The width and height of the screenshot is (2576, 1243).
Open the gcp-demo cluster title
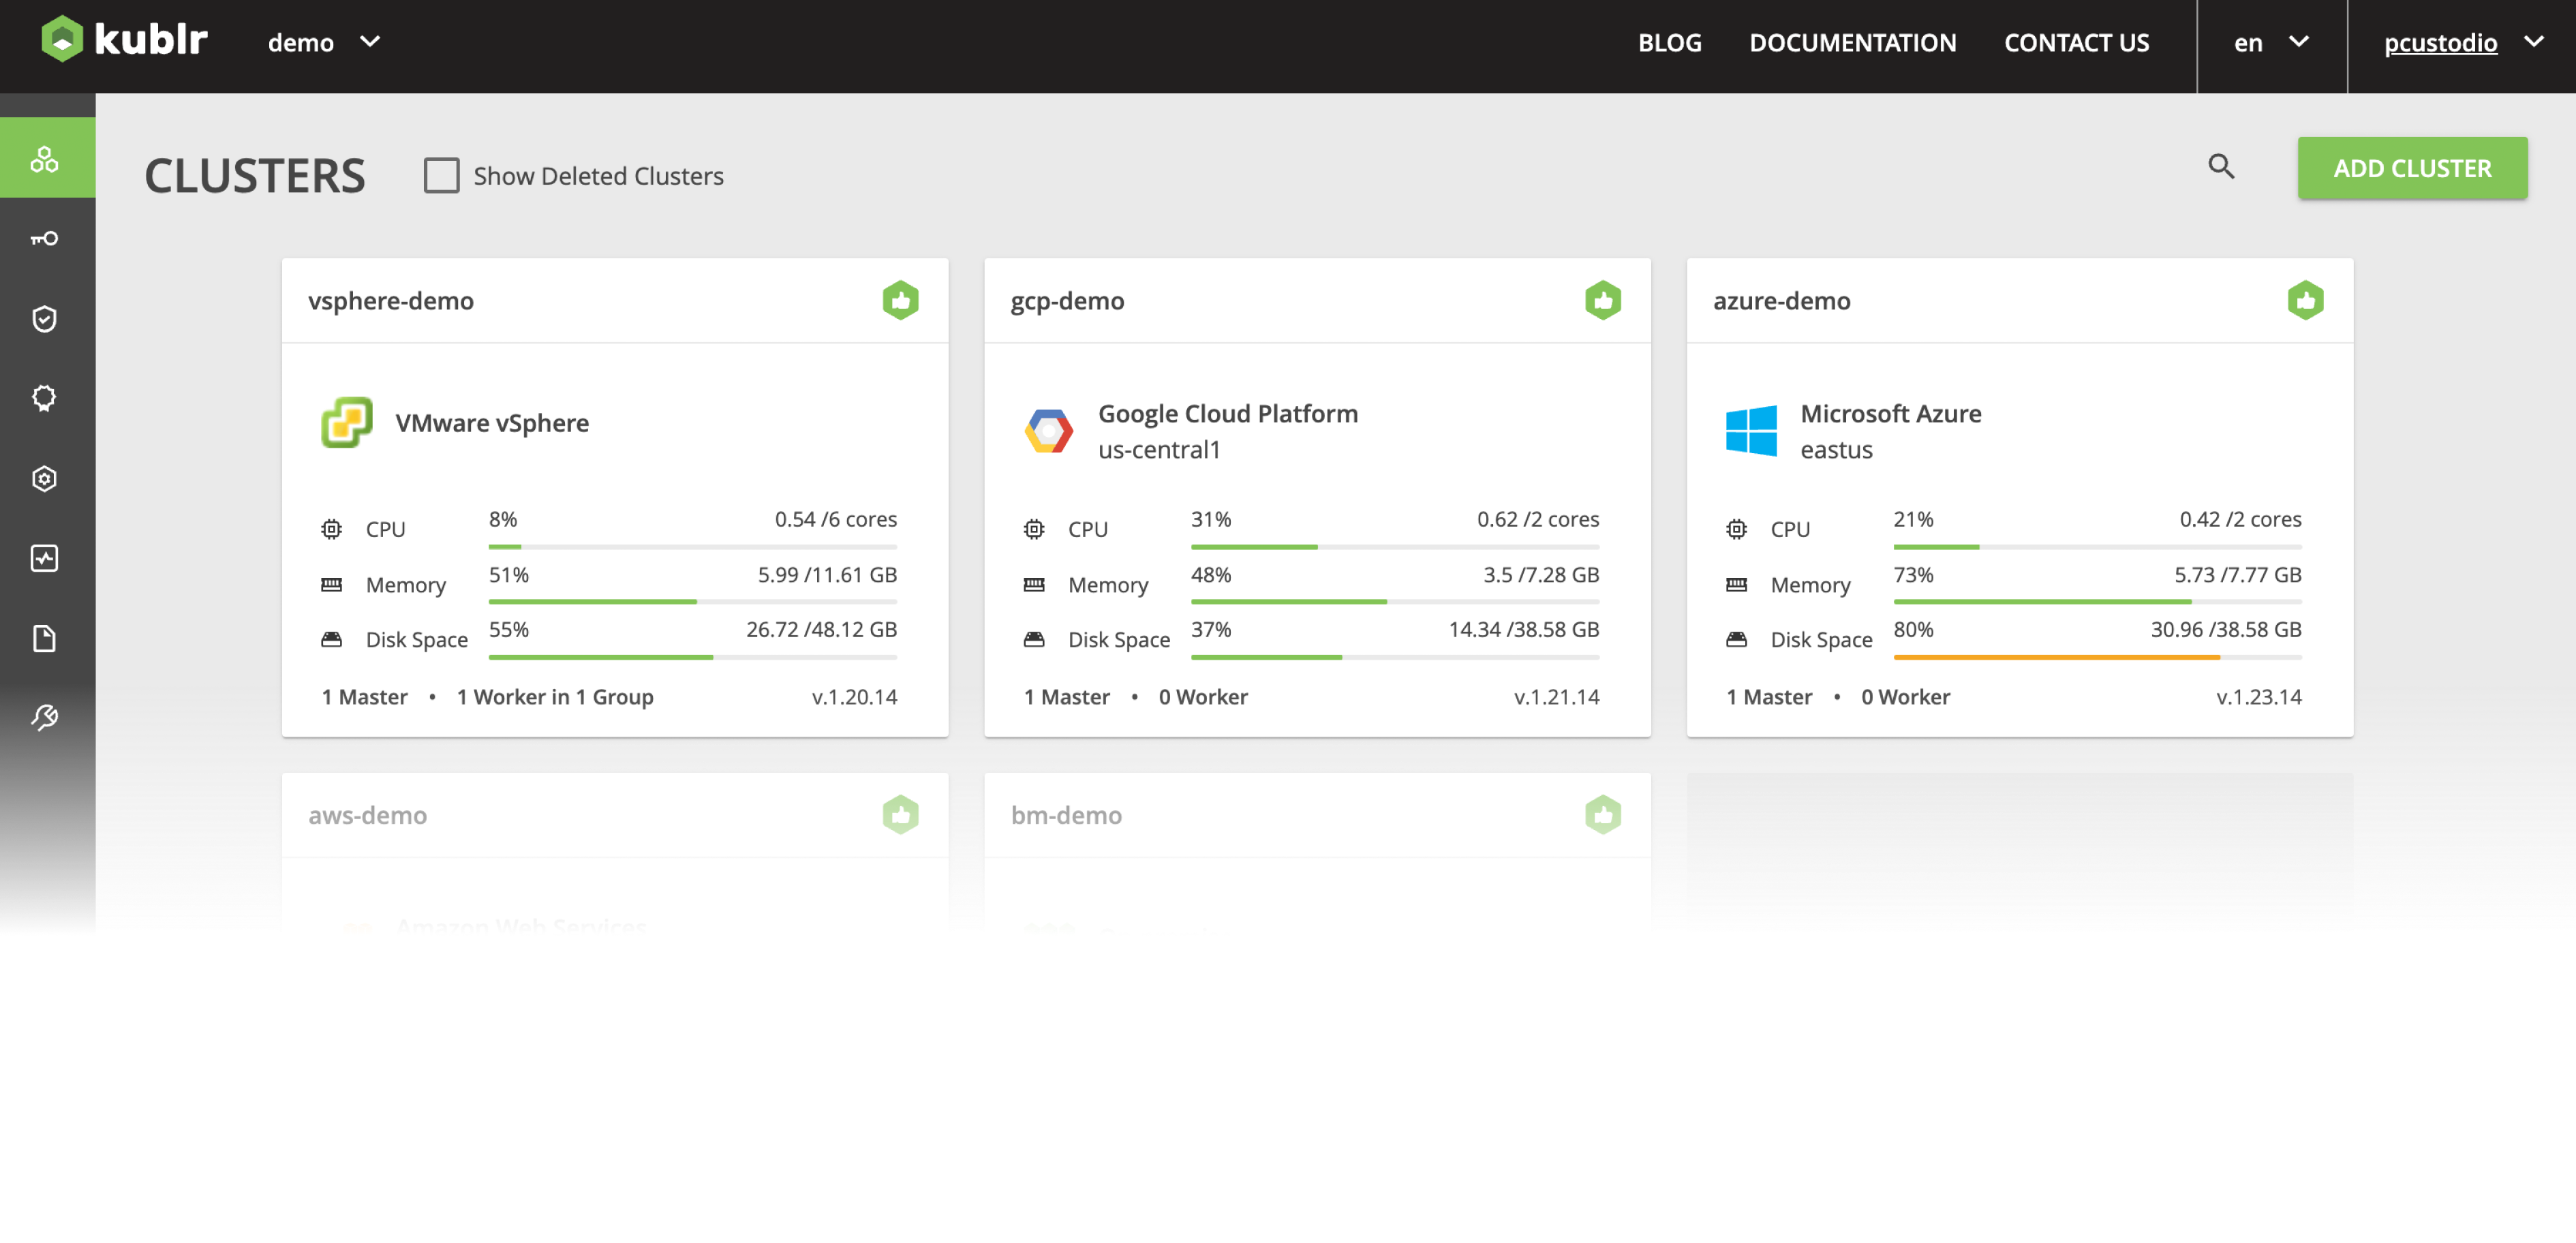(1067, 300)
